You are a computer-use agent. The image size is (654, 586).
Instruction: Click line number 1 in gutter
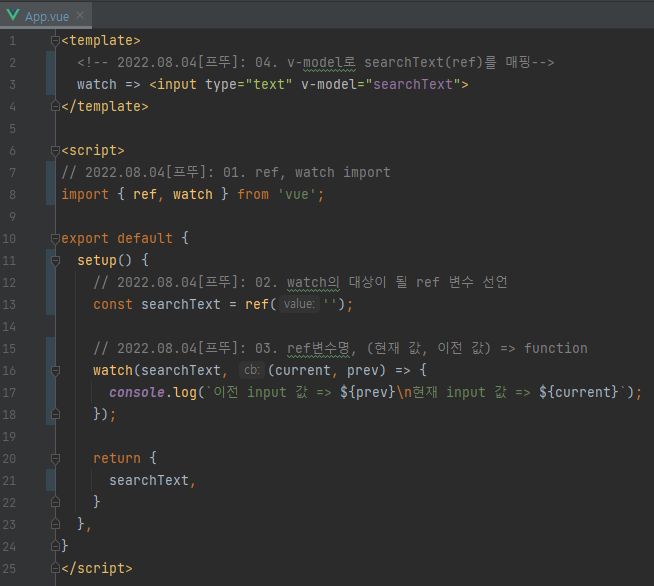coord(13,40)
